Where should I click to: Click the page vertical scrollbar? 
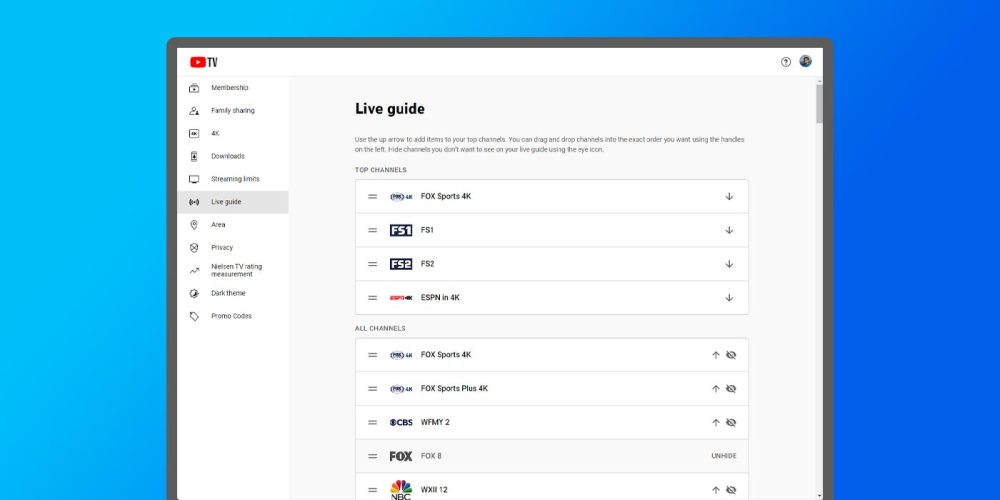[820, 105]
